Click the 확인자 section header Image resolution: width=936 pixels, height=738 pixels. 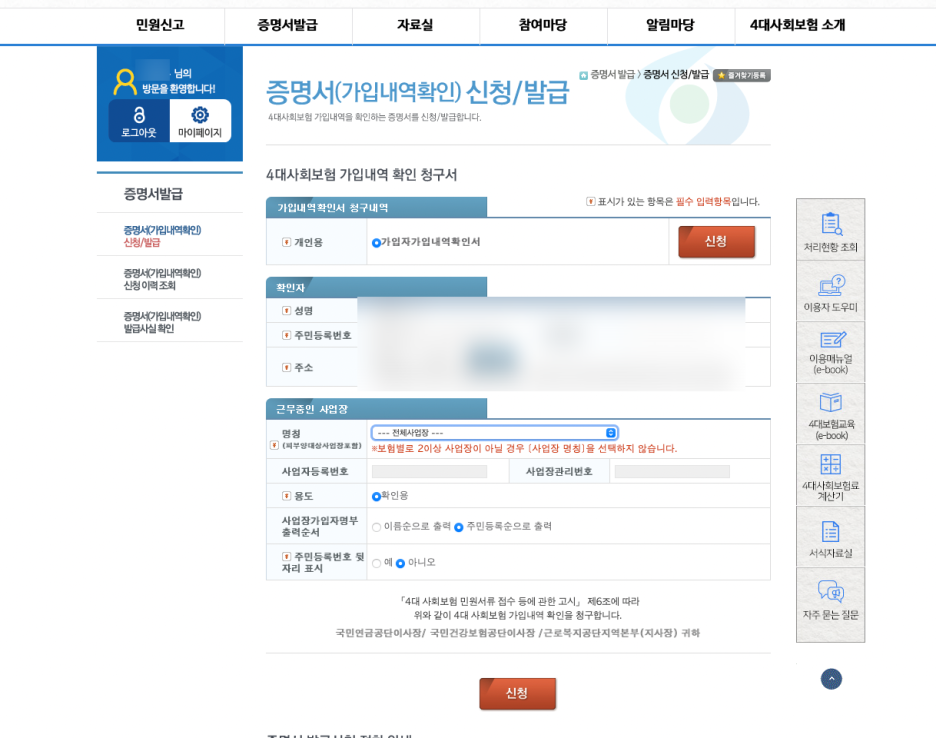tap(376, 287)
